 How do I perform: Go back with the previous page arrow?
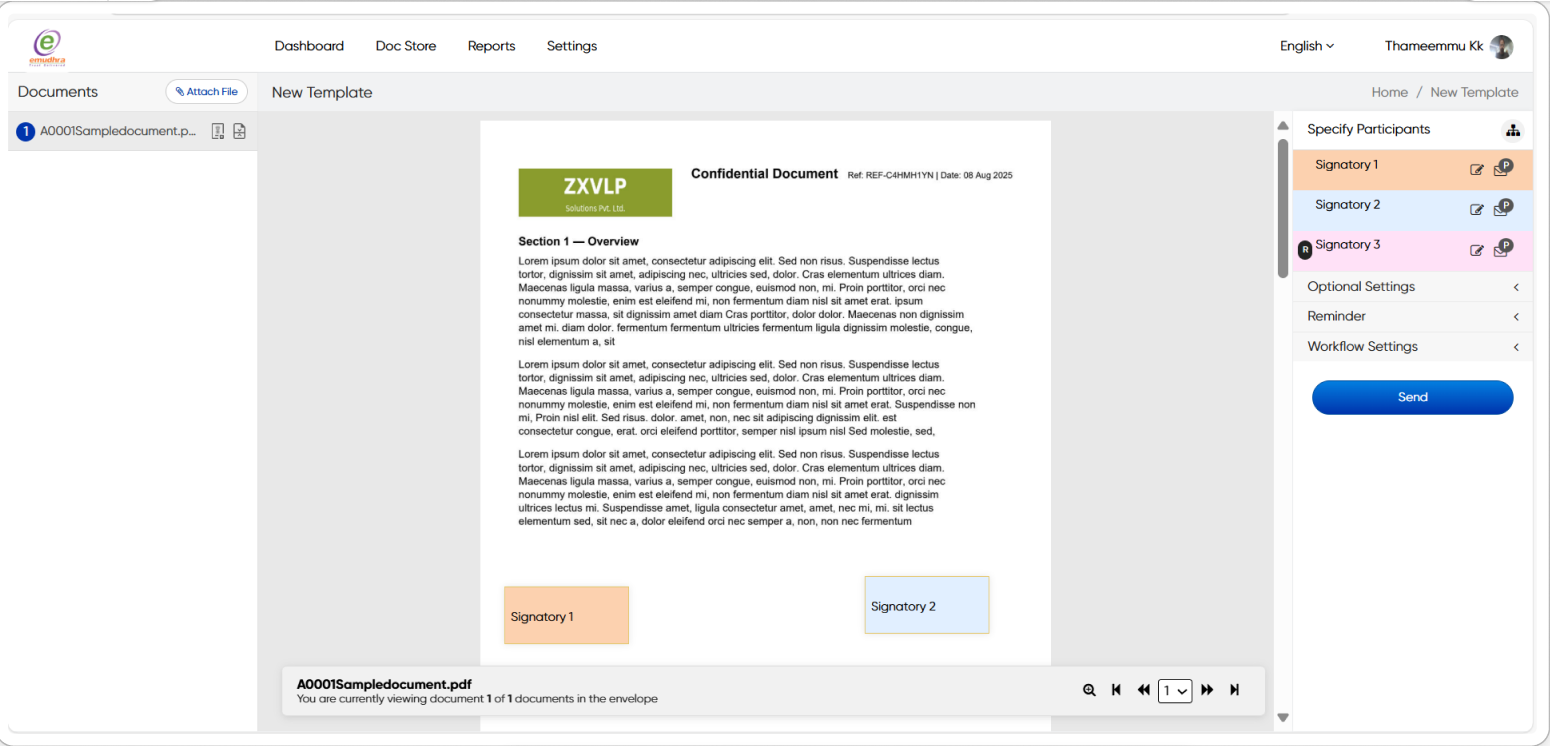point(1143,690)
